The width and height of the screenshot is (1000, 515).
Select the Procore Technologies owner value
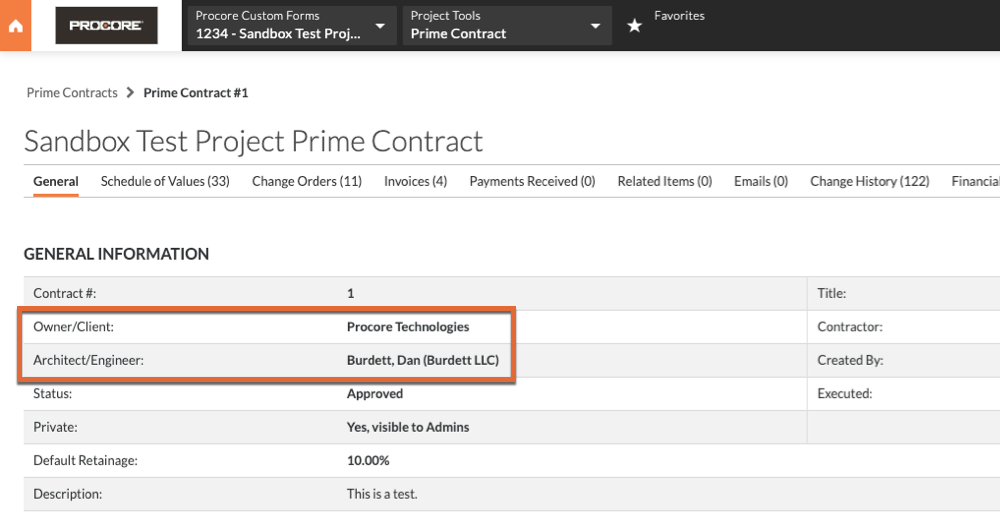click(x=408, y=327)
